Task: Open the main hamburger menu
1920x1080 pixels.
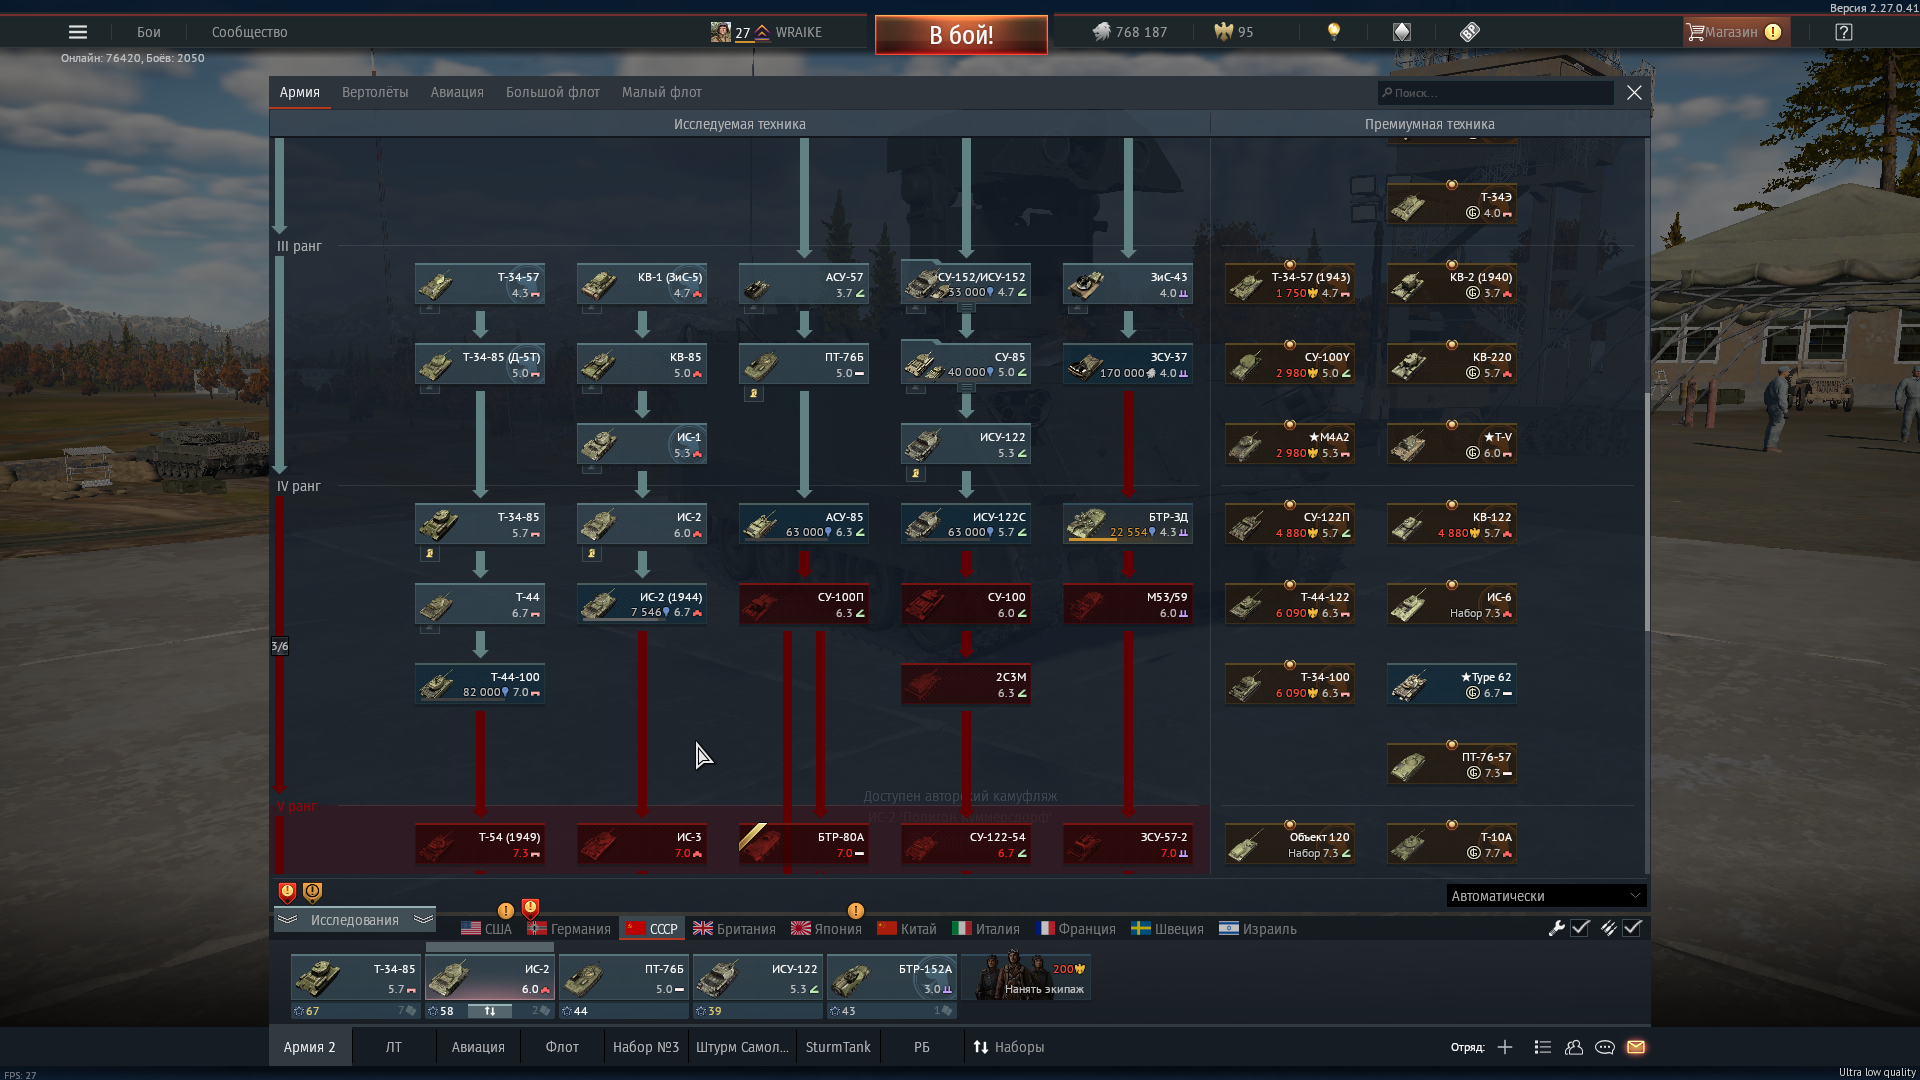Action: coord(78,32)
